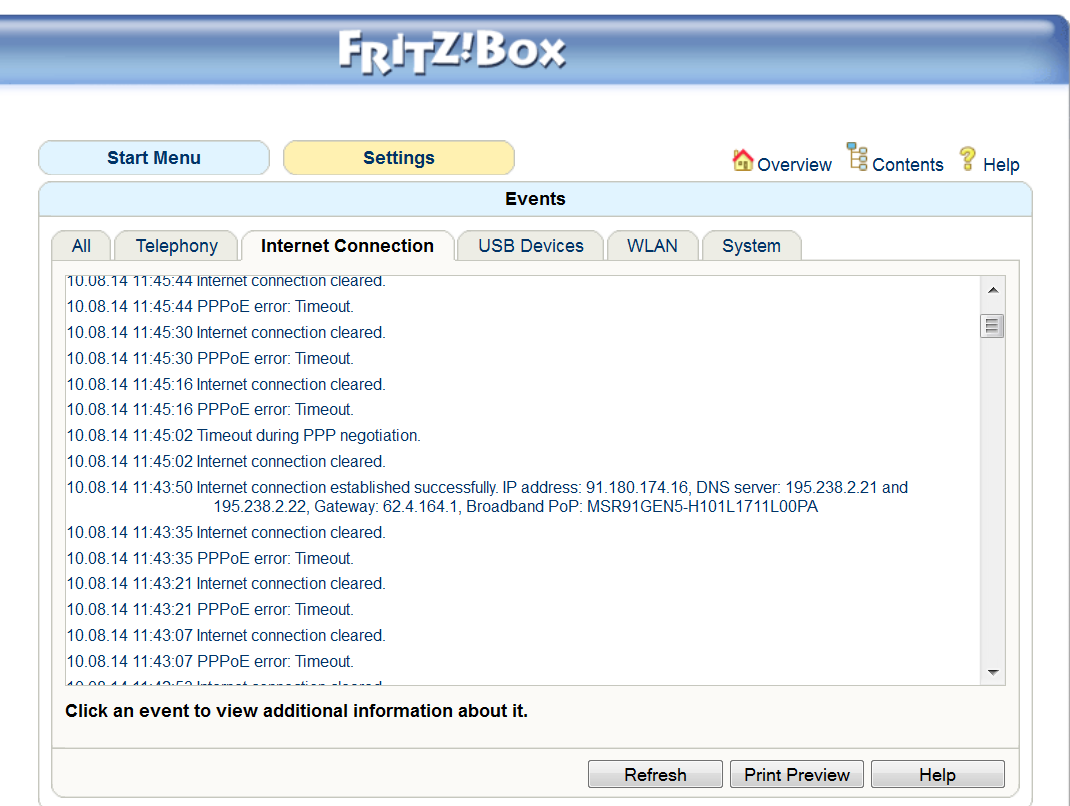Click the Contents tree icon
The height and width of the screenshot is (806, 1070).
(x=857, y=157)
